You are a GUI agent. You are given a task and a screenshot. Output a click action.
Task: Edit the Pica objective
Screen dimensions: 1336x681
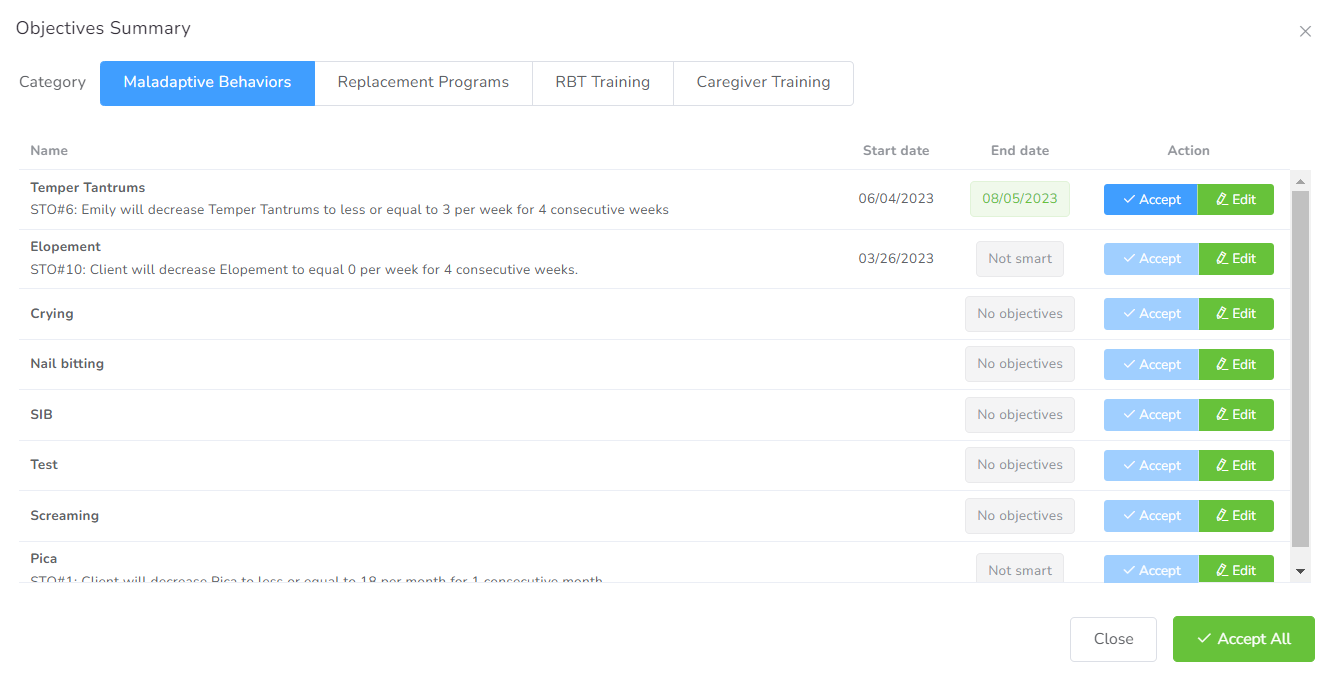pos(1235,570)
